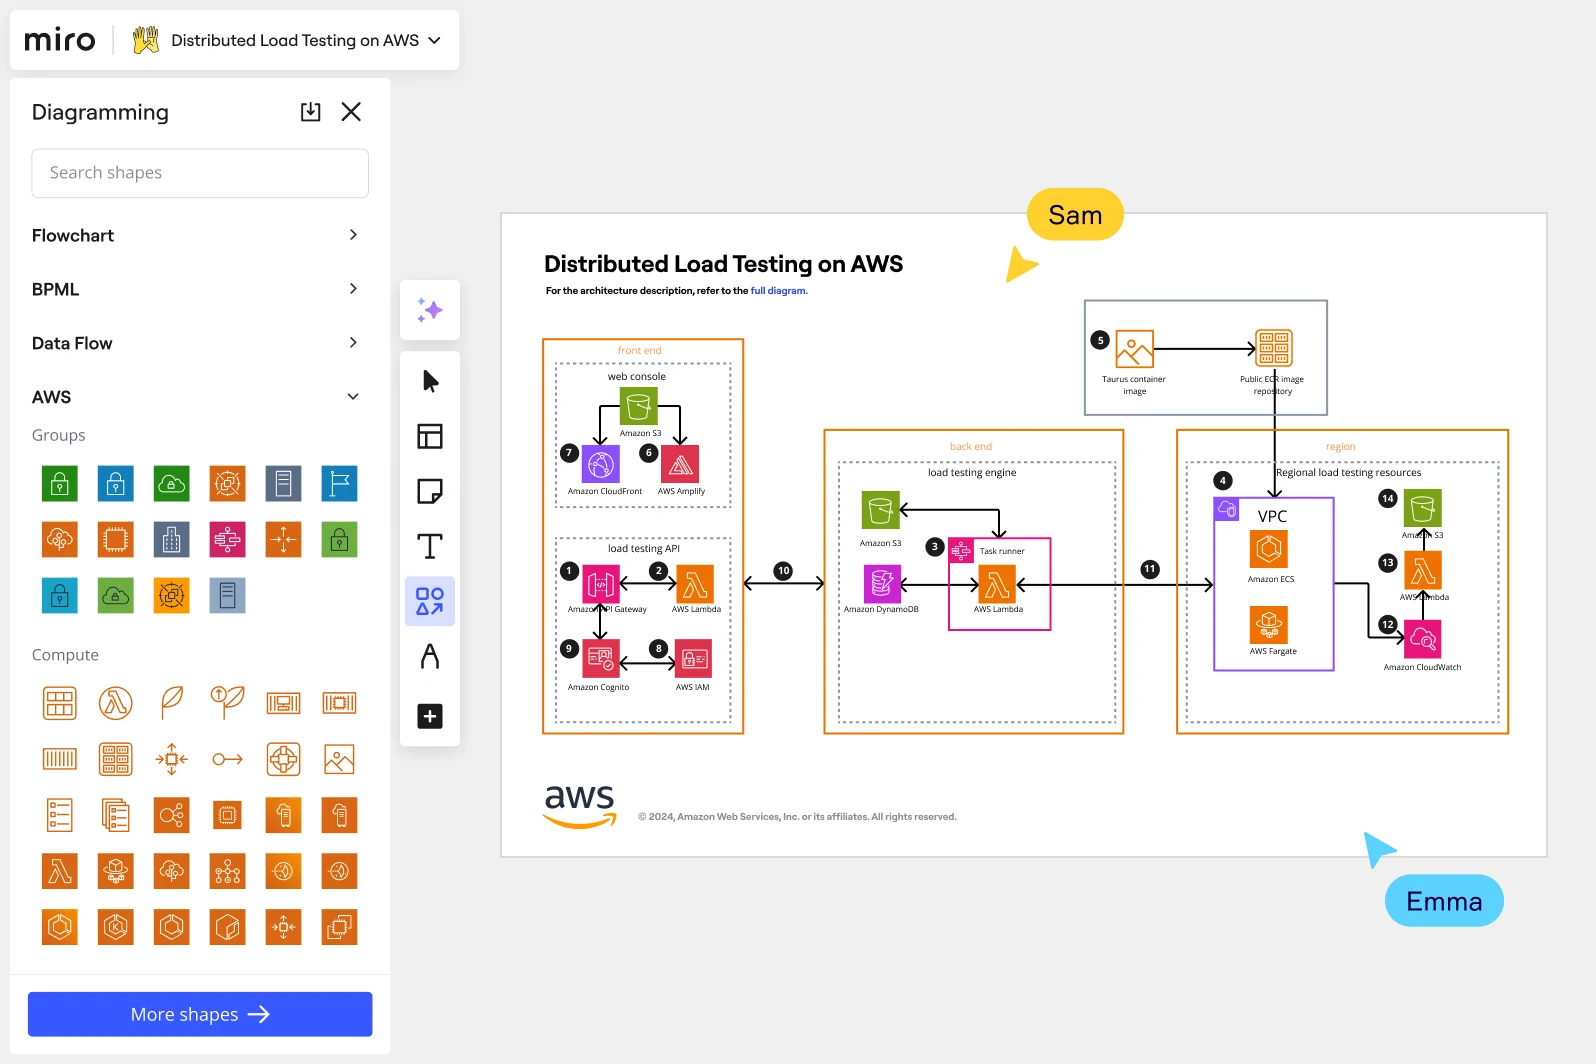
Task: Pick the EKS hexagon K shape
Action: click(x=116, y=927)
